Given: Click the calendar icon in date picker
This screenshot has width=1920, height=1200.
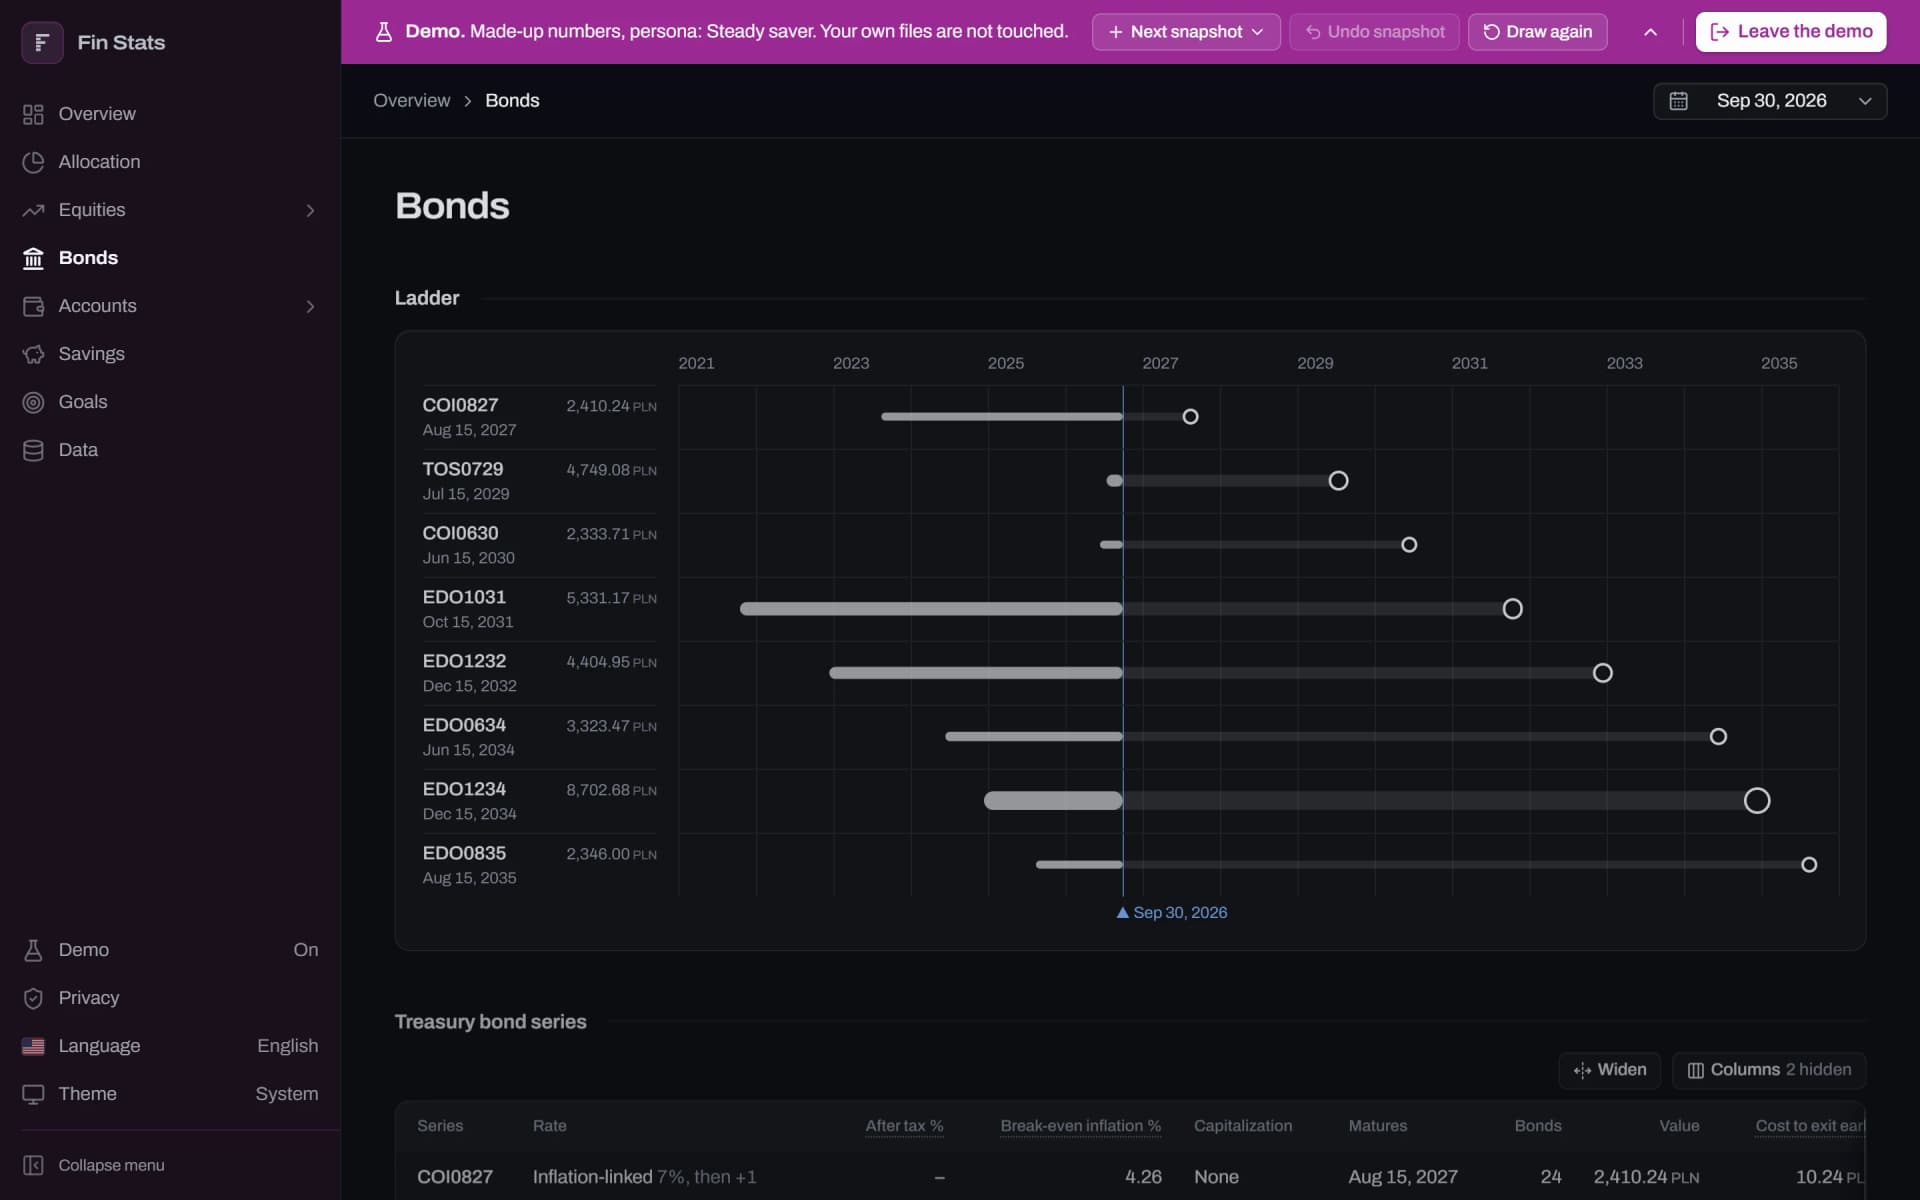Looking at the screenshot, I should tap(1679, 101).
